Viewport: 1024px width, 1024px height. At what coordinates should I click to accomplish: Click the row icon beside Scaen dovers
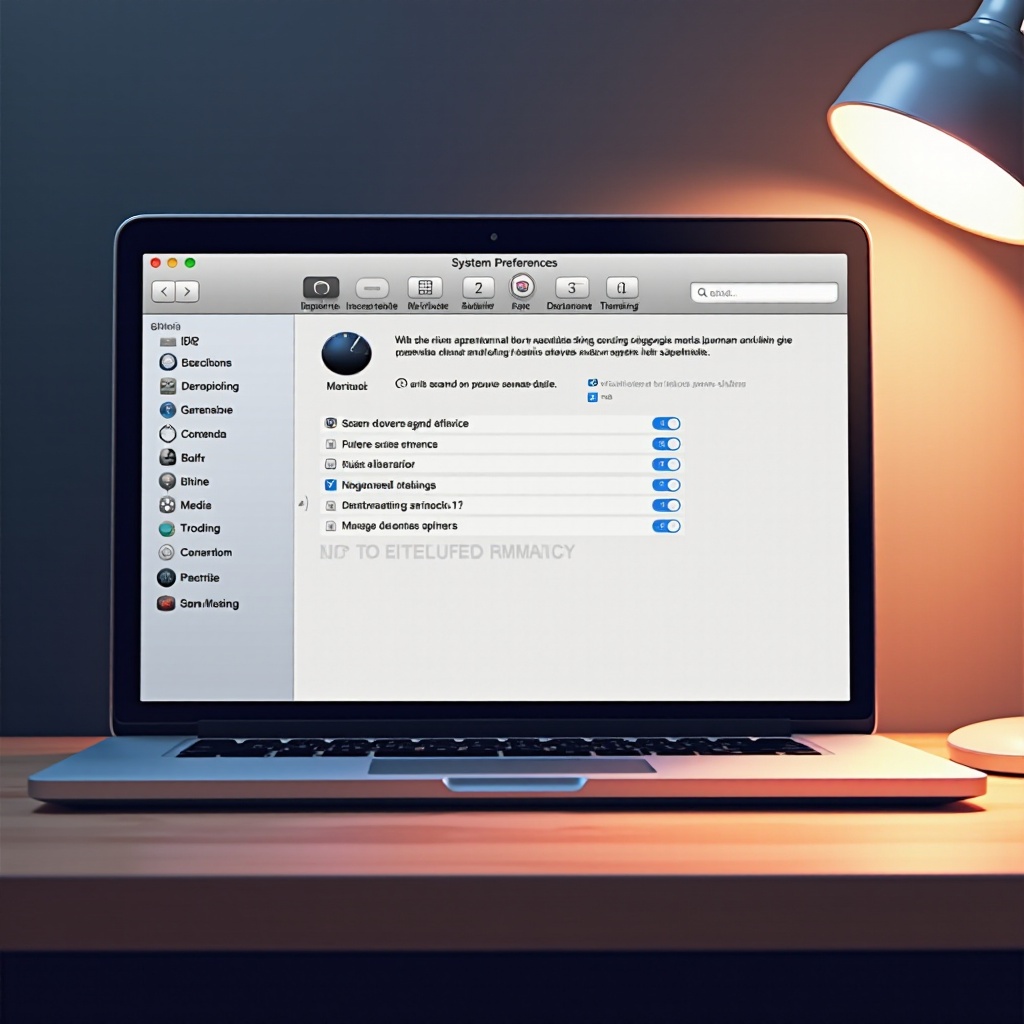[330, 423]
